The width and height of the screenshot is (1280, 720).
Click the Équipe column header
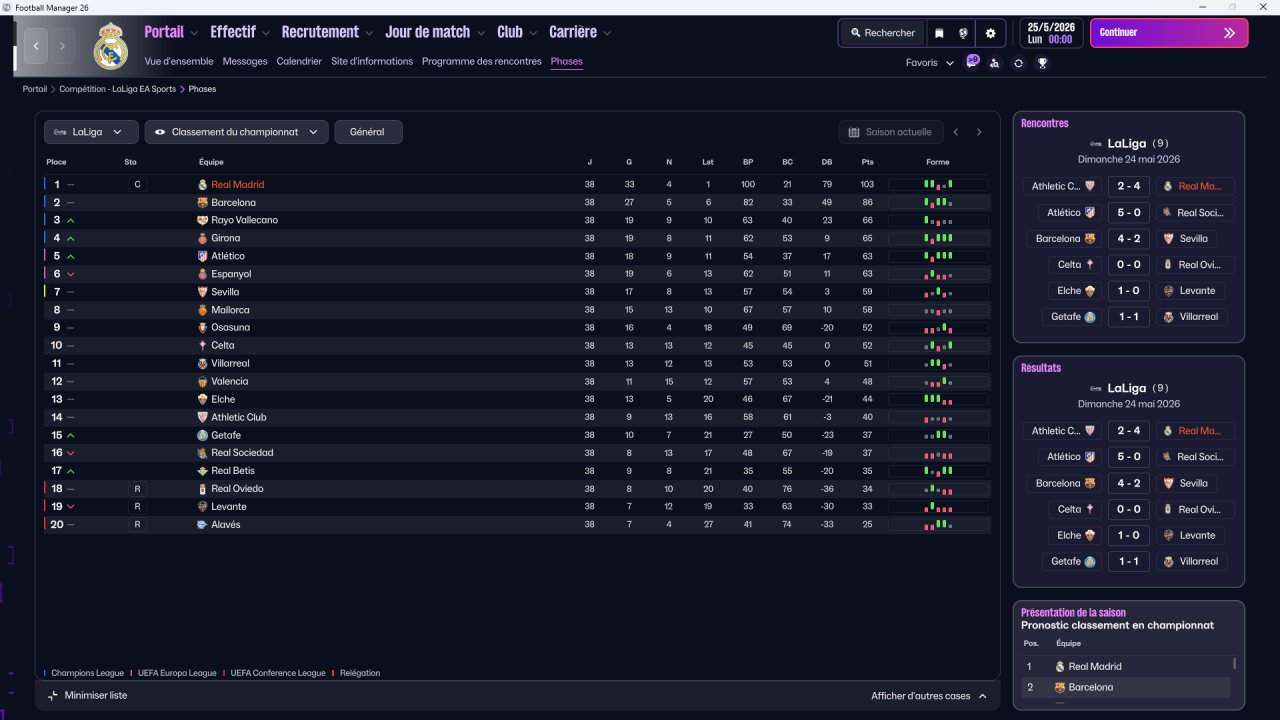(211, 162)
